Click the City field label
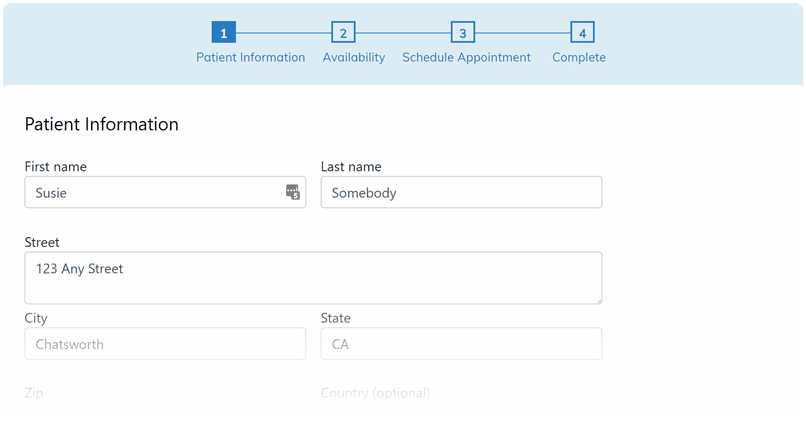This screenshot has width=806, height=422. (36, 318)
